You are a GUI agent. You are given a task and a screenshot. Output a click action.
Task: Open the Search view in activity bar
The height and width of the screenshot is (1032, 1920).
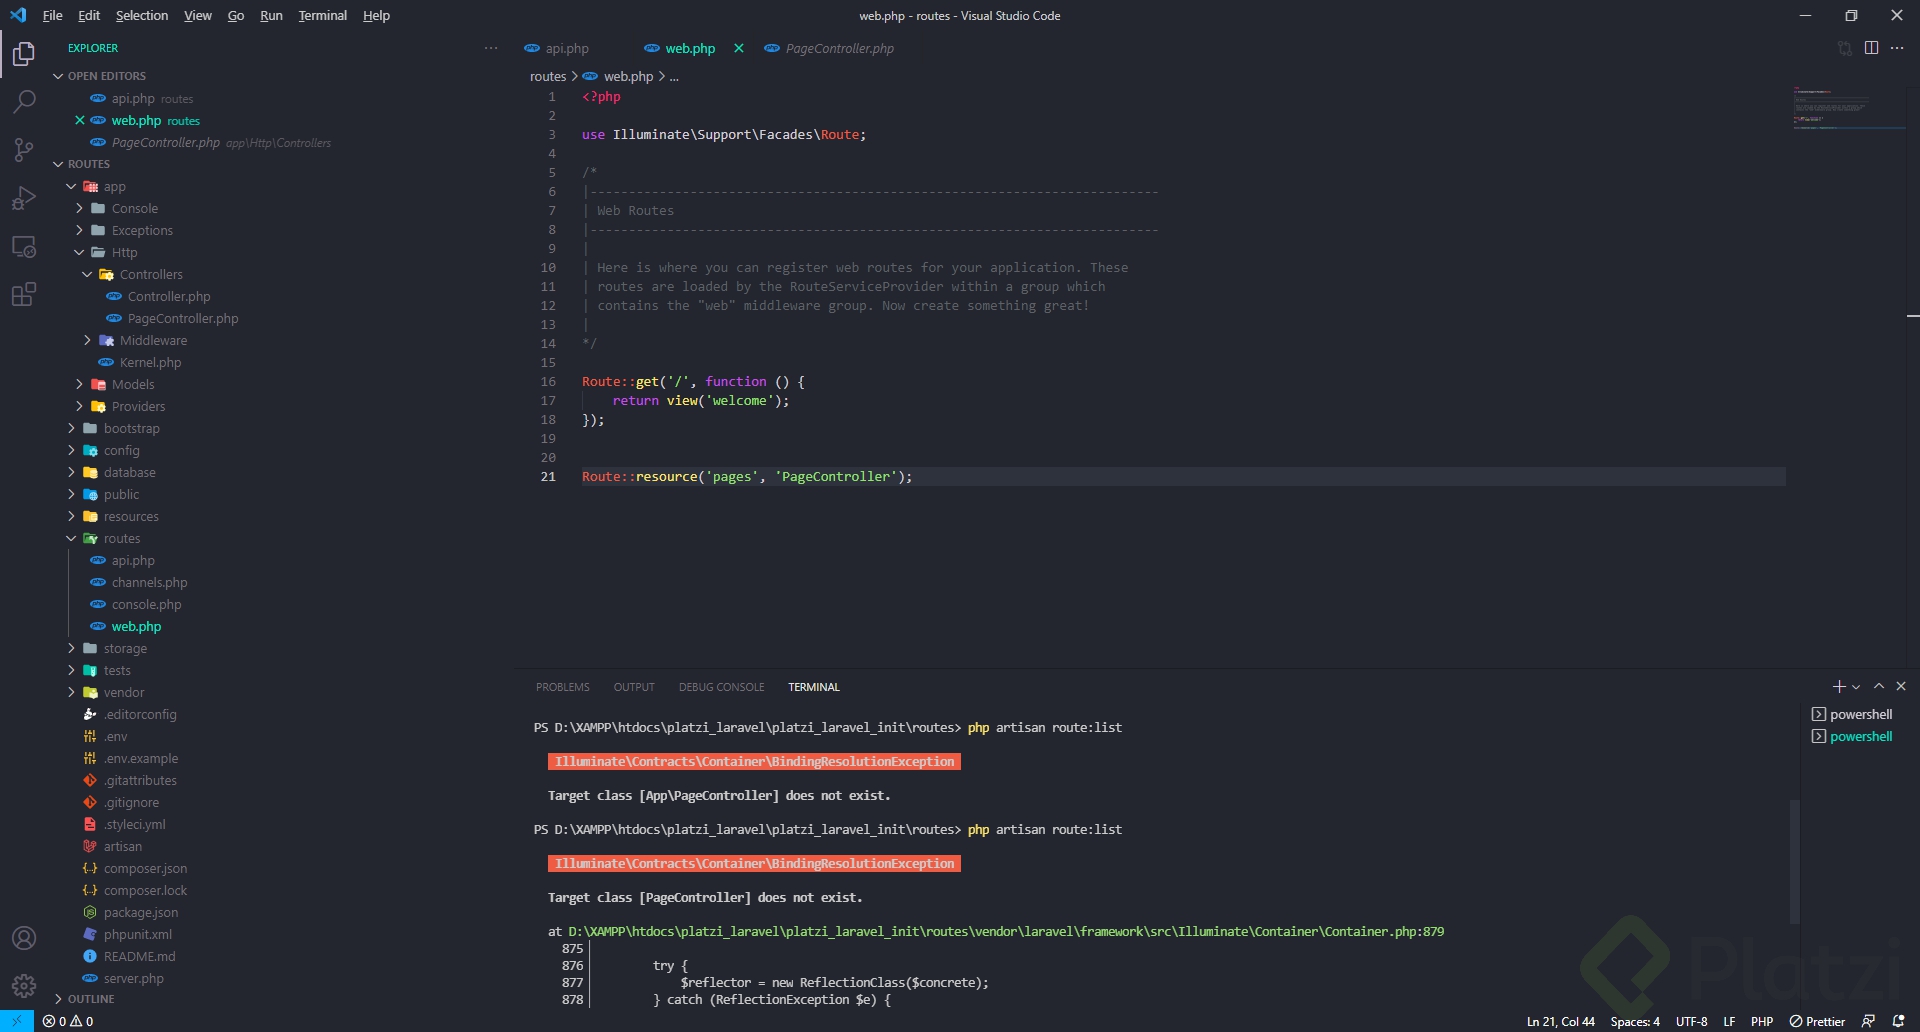(x=24, y=101)
